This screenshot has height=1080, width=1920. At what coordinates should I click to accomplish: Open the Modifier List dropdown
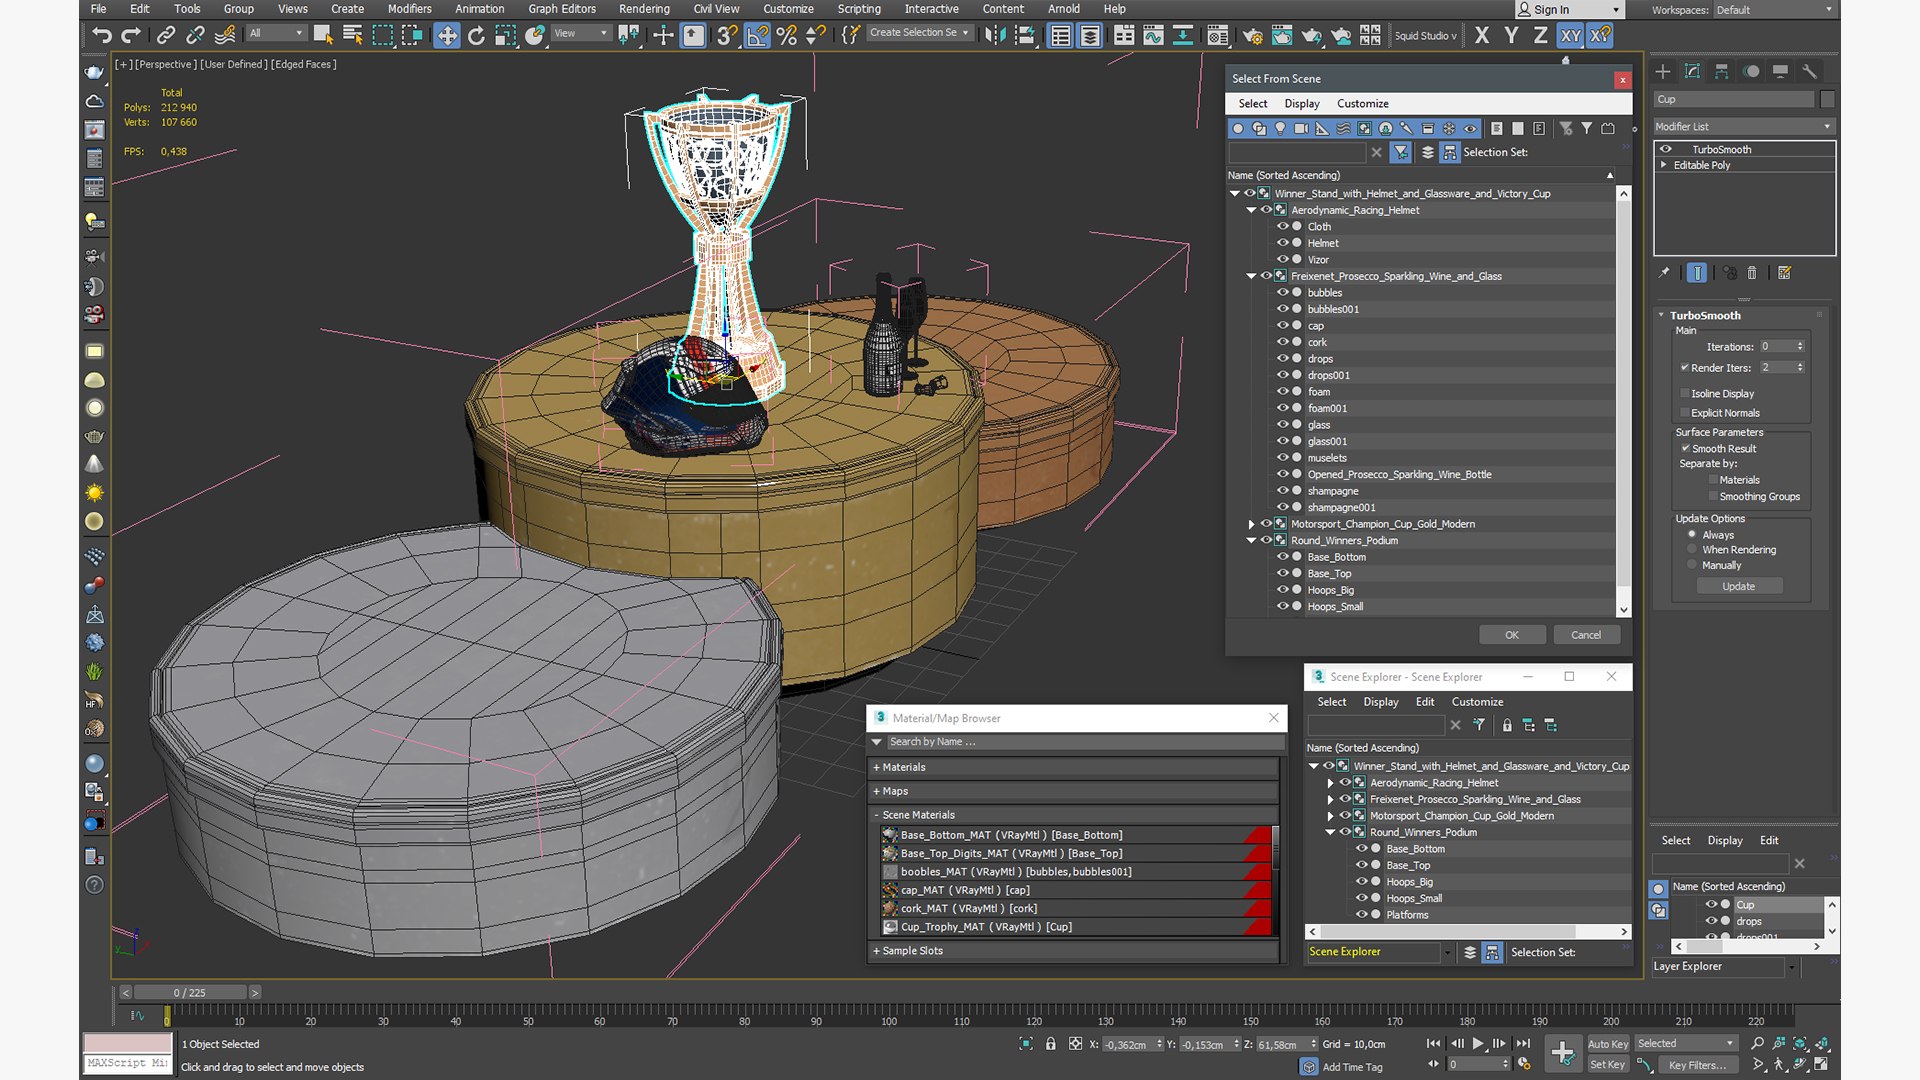[x=1744, y=126]
